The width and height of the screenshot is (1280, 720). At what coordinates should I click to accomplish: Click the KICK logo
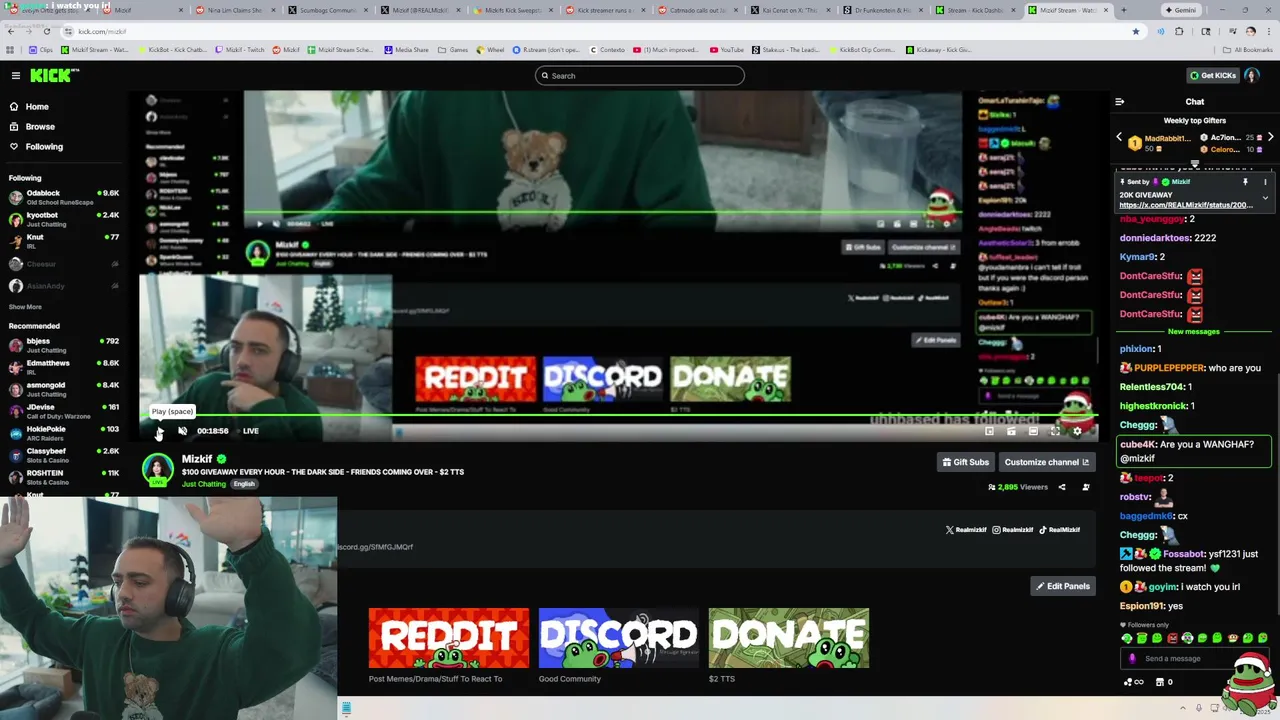(54, 75)
